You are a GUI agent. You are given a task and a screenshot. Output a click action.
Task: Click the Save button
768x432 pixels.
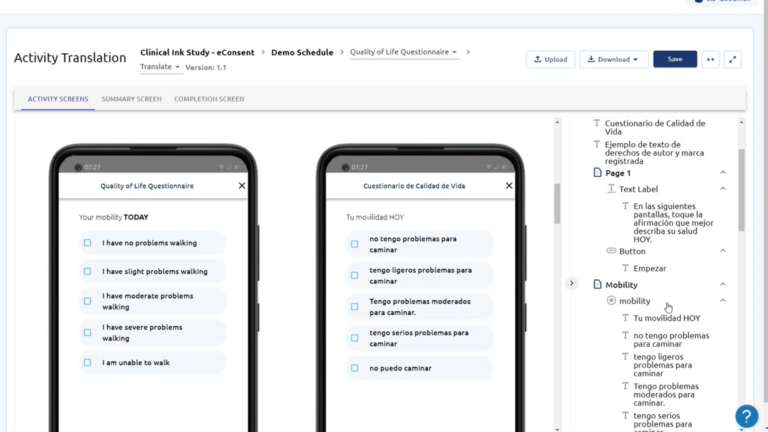pyautogui.click(x=675, y=59)
